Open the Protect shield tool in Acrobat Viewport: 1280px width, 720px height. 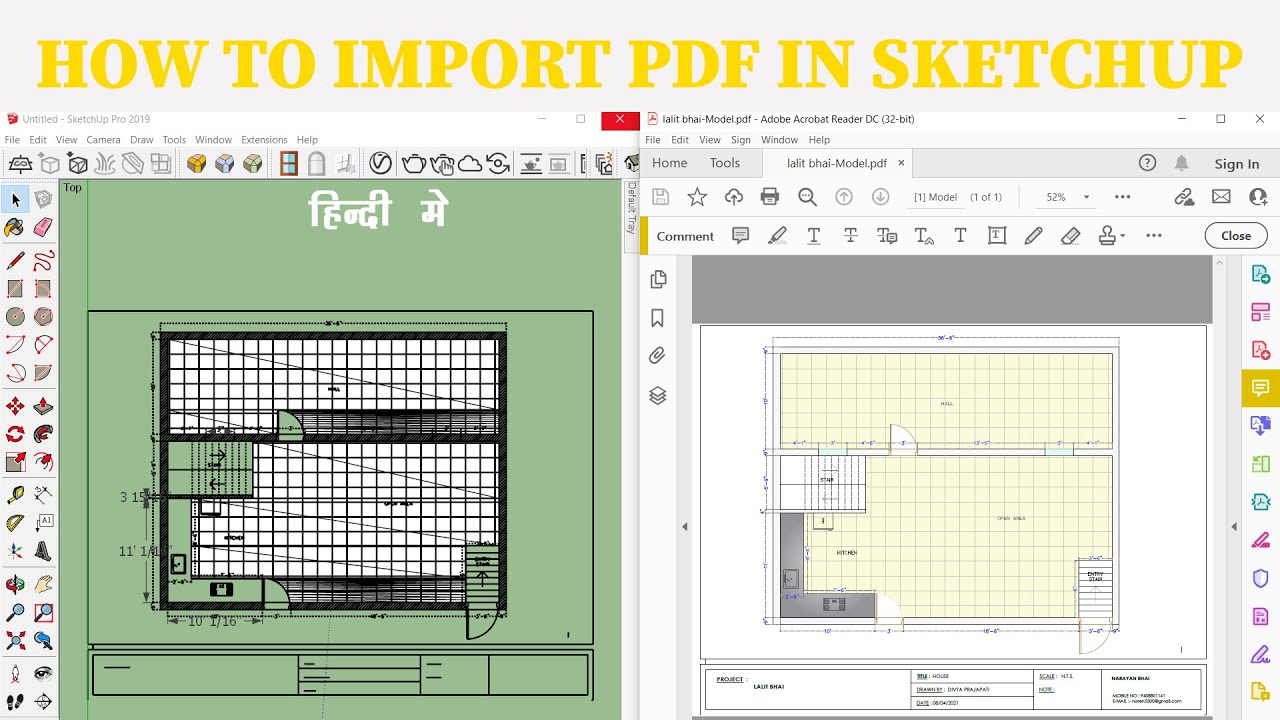(1260, 578)
